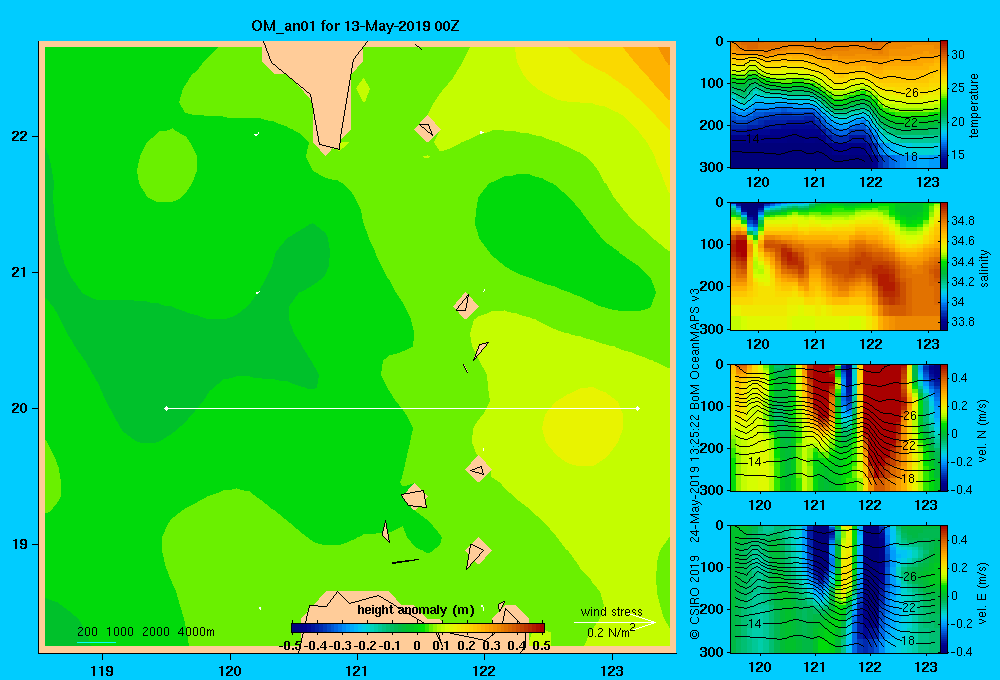Click the 200 depth label on the vel. E panel
This screenshot has width=1000, height=680.
click(x=714, y=609)
